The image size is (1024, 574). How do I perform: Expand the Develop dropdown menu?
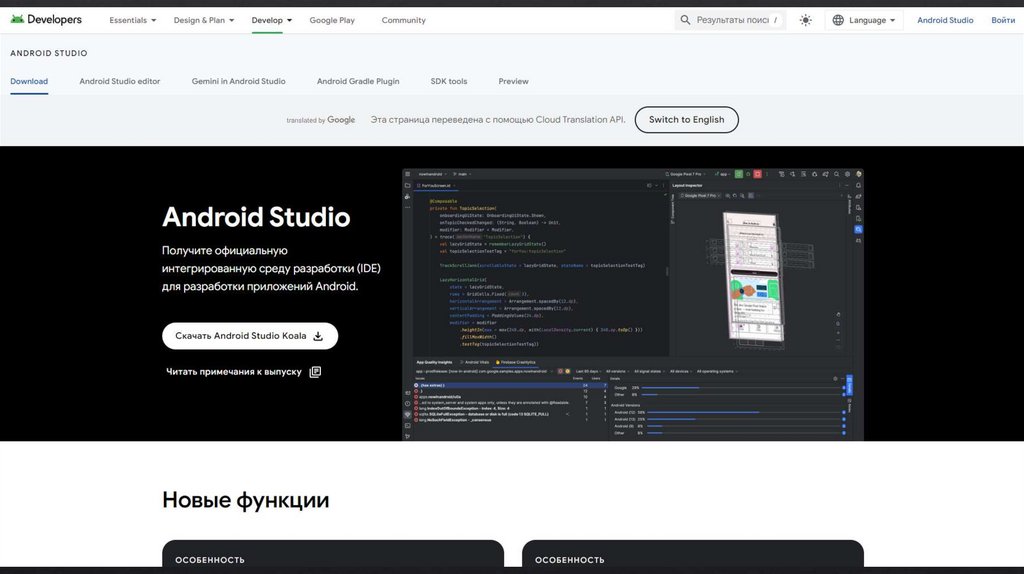coord(272,20)
